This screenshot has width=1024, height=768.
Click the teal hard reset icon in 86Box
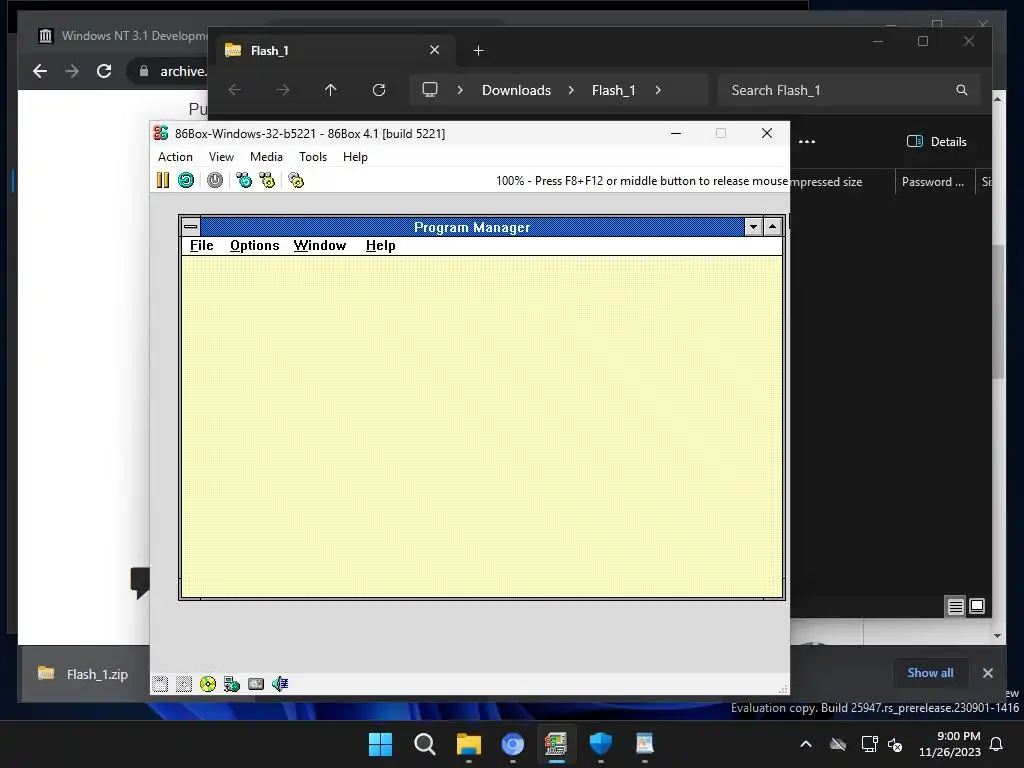point(186,180)
